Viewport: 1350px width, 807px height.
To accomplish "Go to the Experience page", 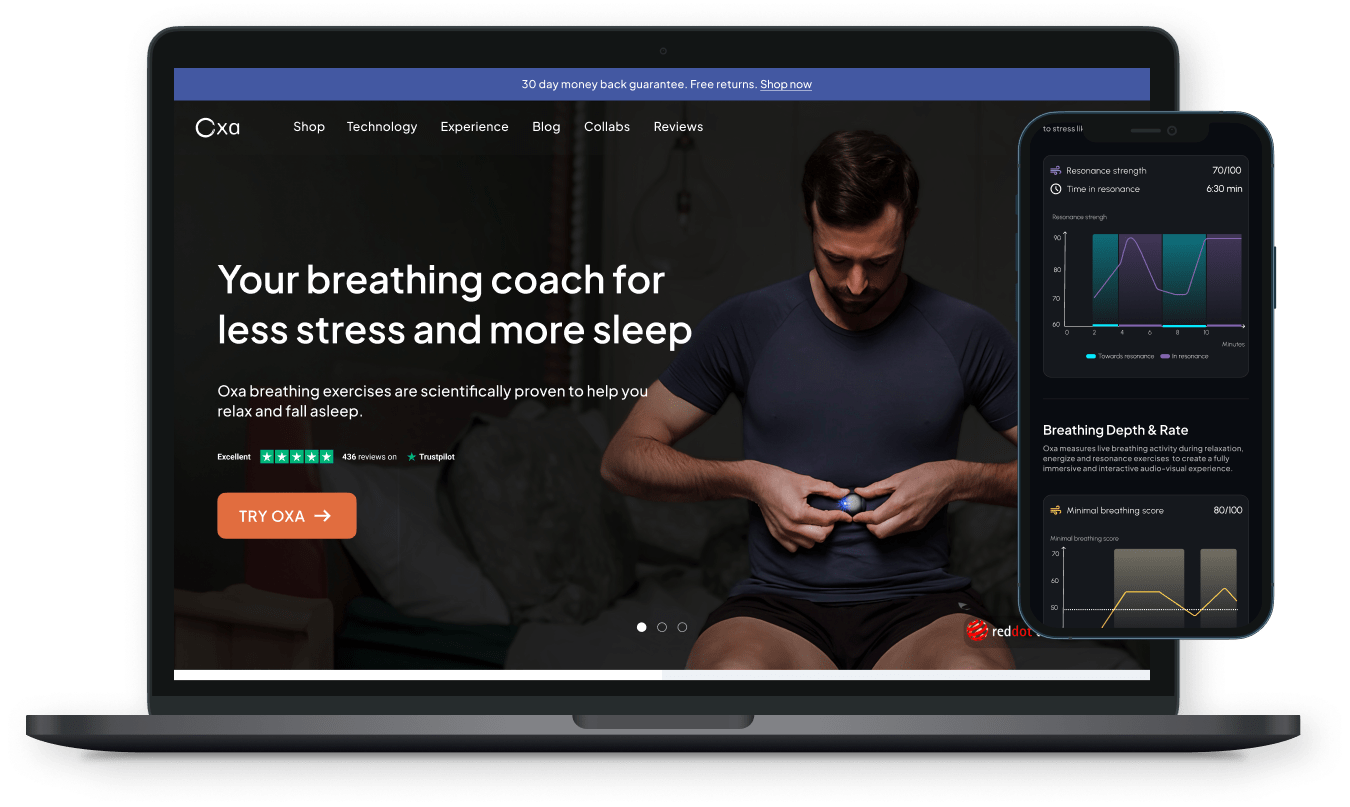I will (x=475, y=127).
